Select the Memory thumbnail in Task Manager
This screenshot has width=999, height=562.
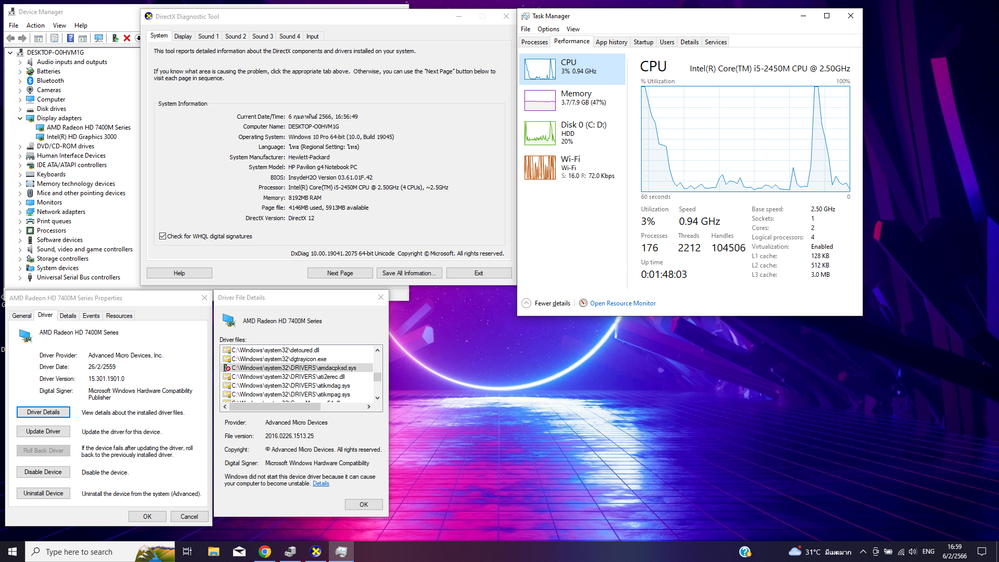tap(540, 100)
